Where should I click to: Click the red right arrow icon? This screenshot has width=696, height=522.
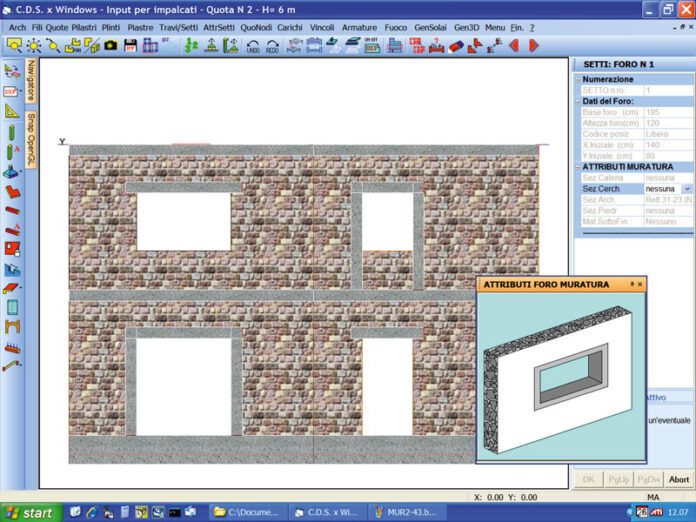(533, 45)
